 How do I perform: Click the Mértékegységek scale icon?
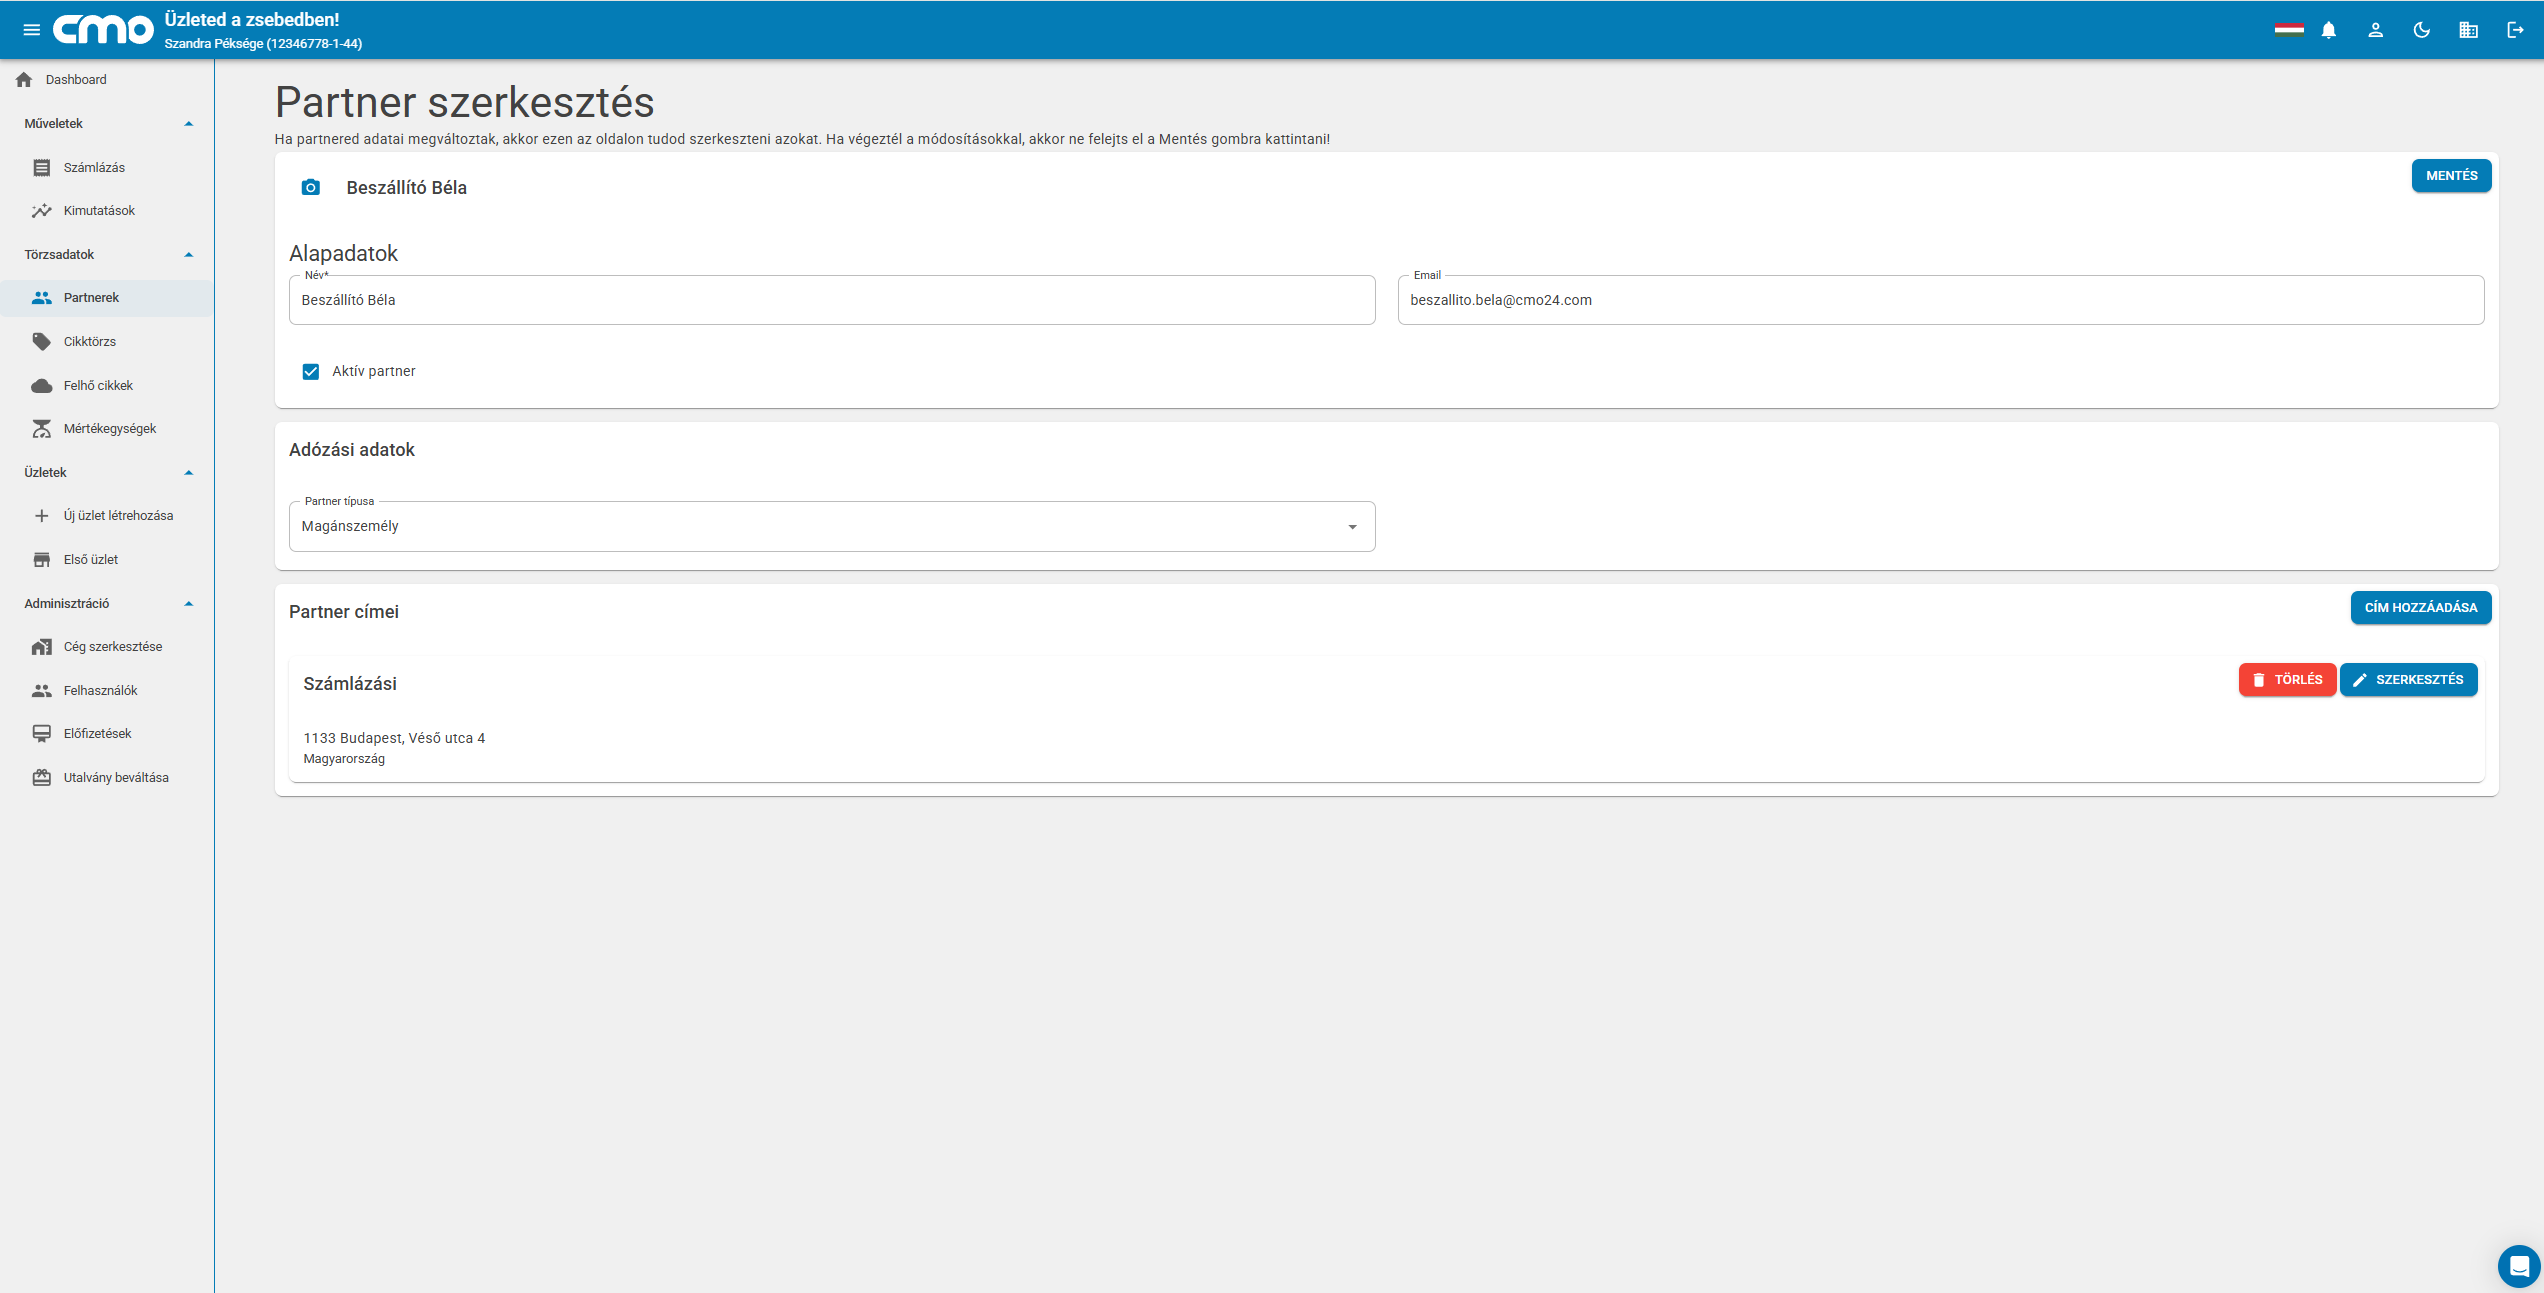(41, 429)
